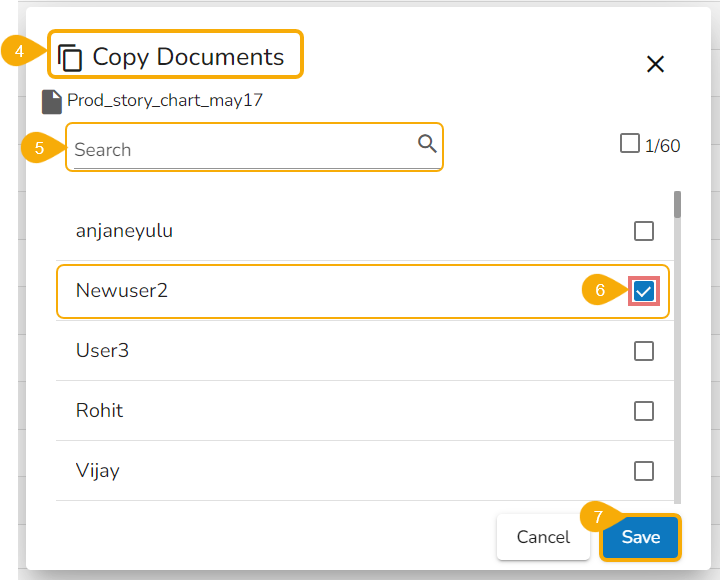720x580 pixels.
Task: Close the Copy Documents dialog
Action: (x=655, y=64)
